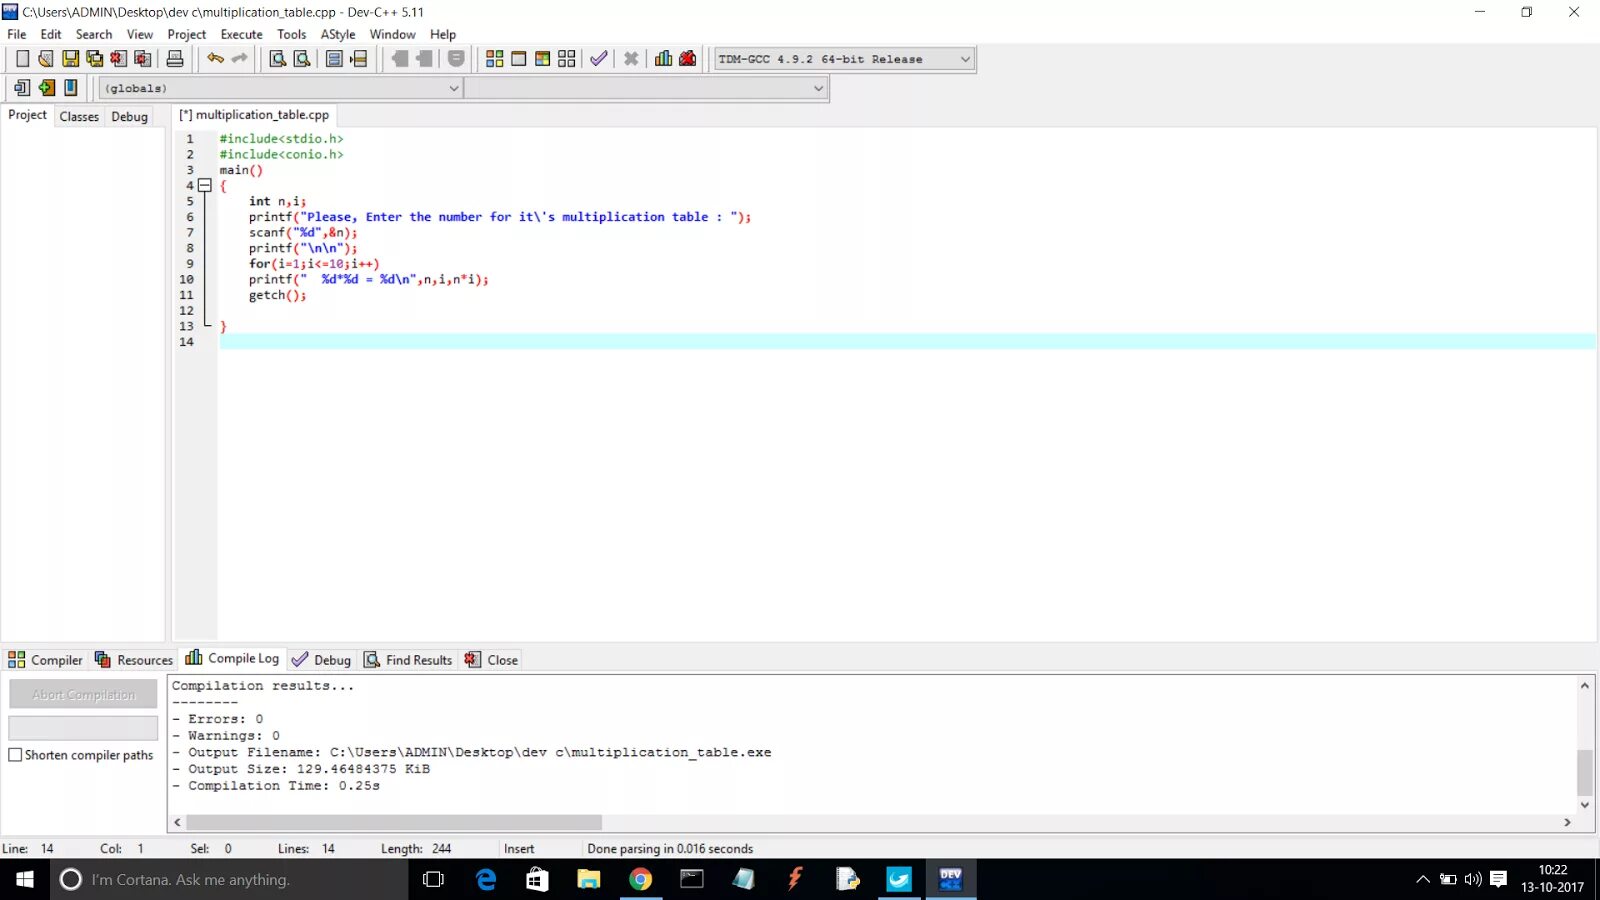Click the Task View taskbar icon
Image resolution: width=1600 pixels, height=900 pixels.
pos(434,880)
